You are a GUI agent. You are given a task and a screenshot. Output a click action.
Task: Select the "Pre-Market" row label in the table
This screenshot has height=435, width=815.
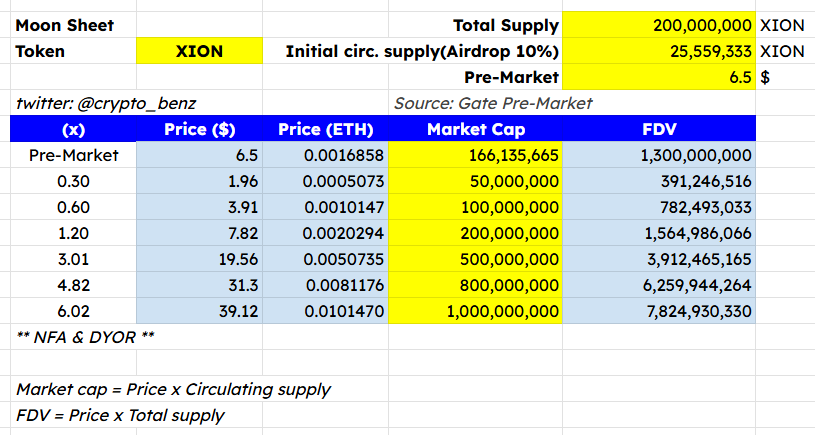pyautogui.click(x=73, y=155)
